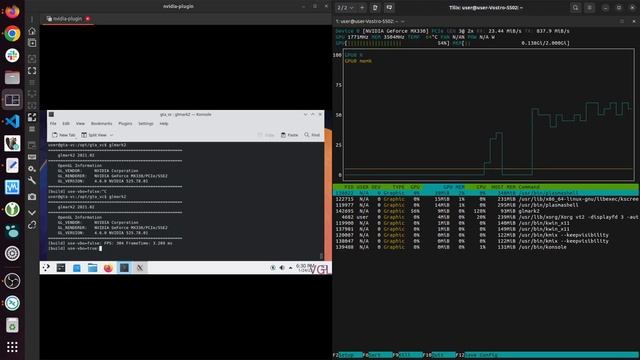The width and height of the screenshot is (640, 360).
Task: Open Show Applications grid in the dock
Action: 12,347
